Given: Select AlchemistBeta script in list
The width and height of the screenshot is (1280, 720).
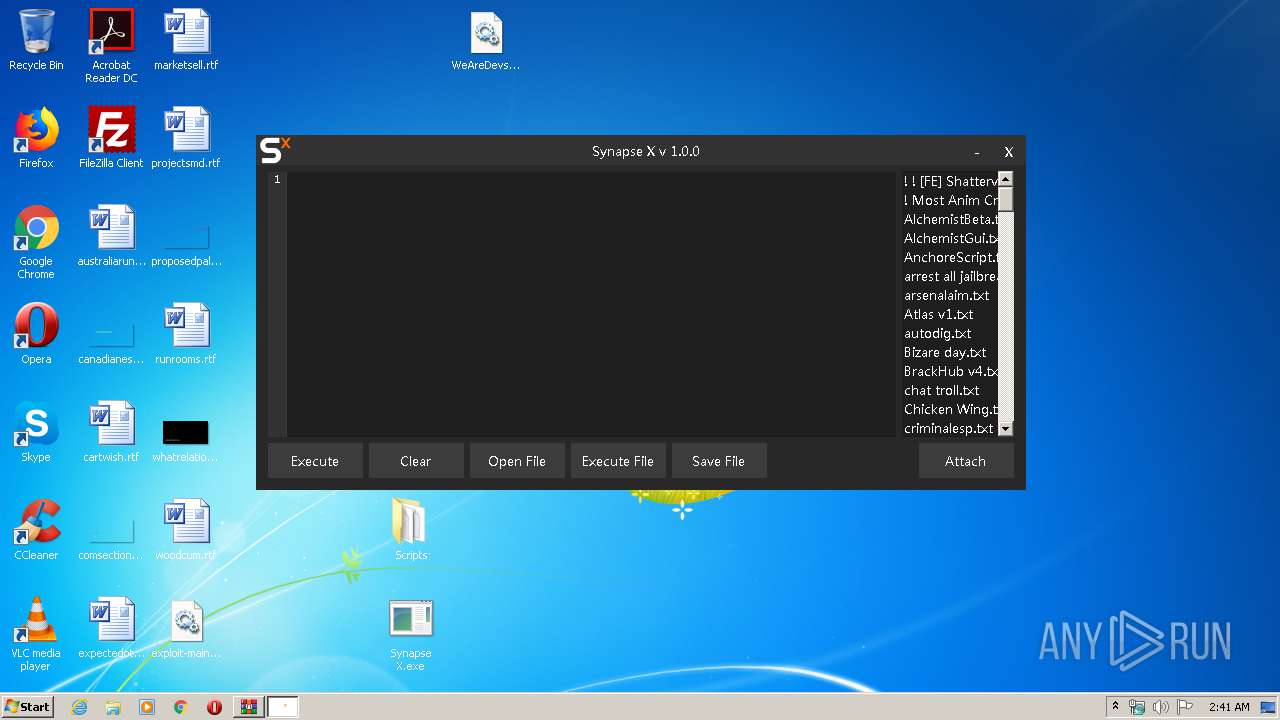Looking at the screenshot, I should click(x=950, y=219).
